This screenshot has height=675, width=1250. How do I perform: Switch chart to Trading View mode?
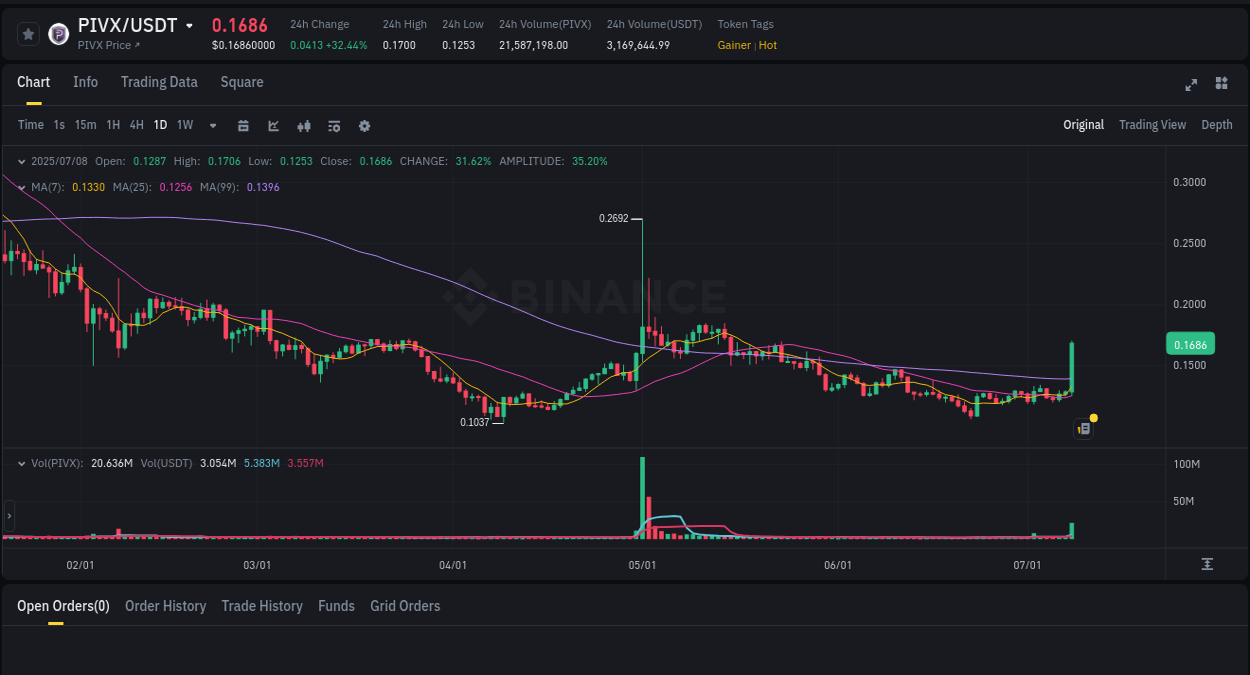pyautogui.click(x=1152, y=125)
